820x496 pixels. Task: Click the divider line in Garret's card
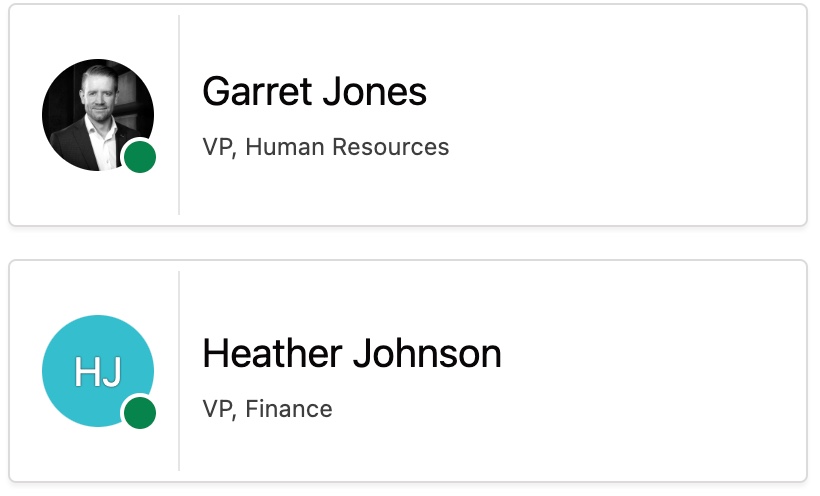(x=179, y=115)
